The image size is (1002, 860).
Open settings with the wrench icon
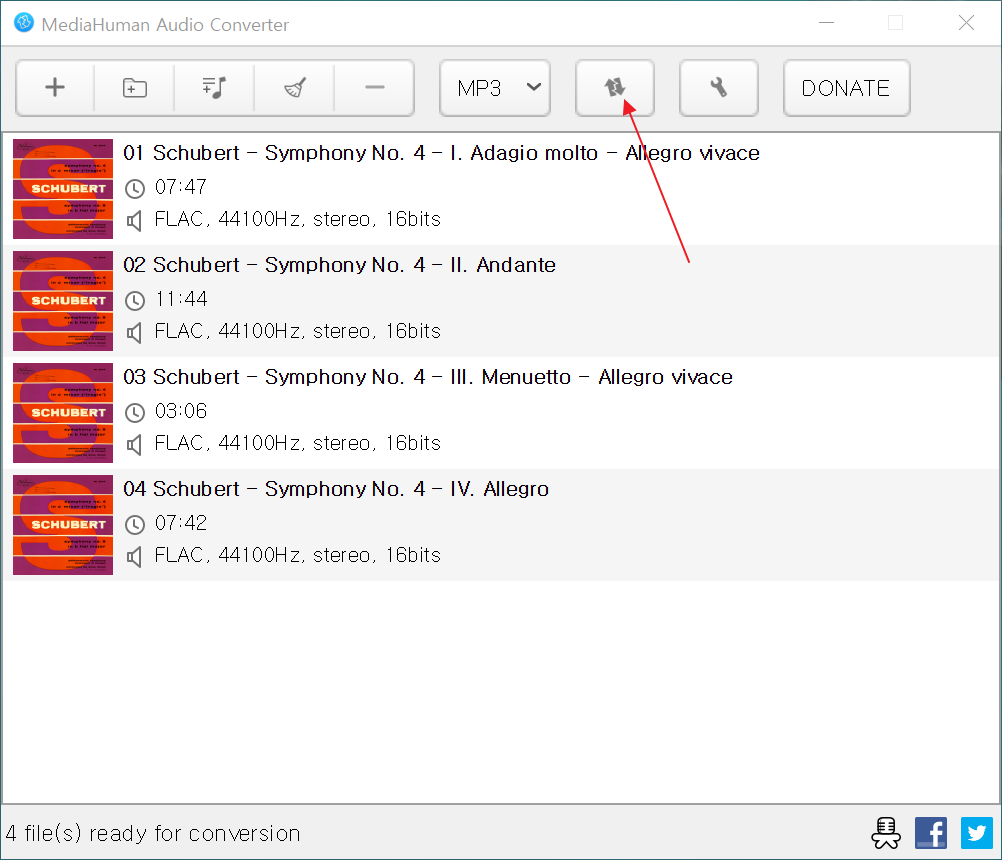(x=719, y=88)
